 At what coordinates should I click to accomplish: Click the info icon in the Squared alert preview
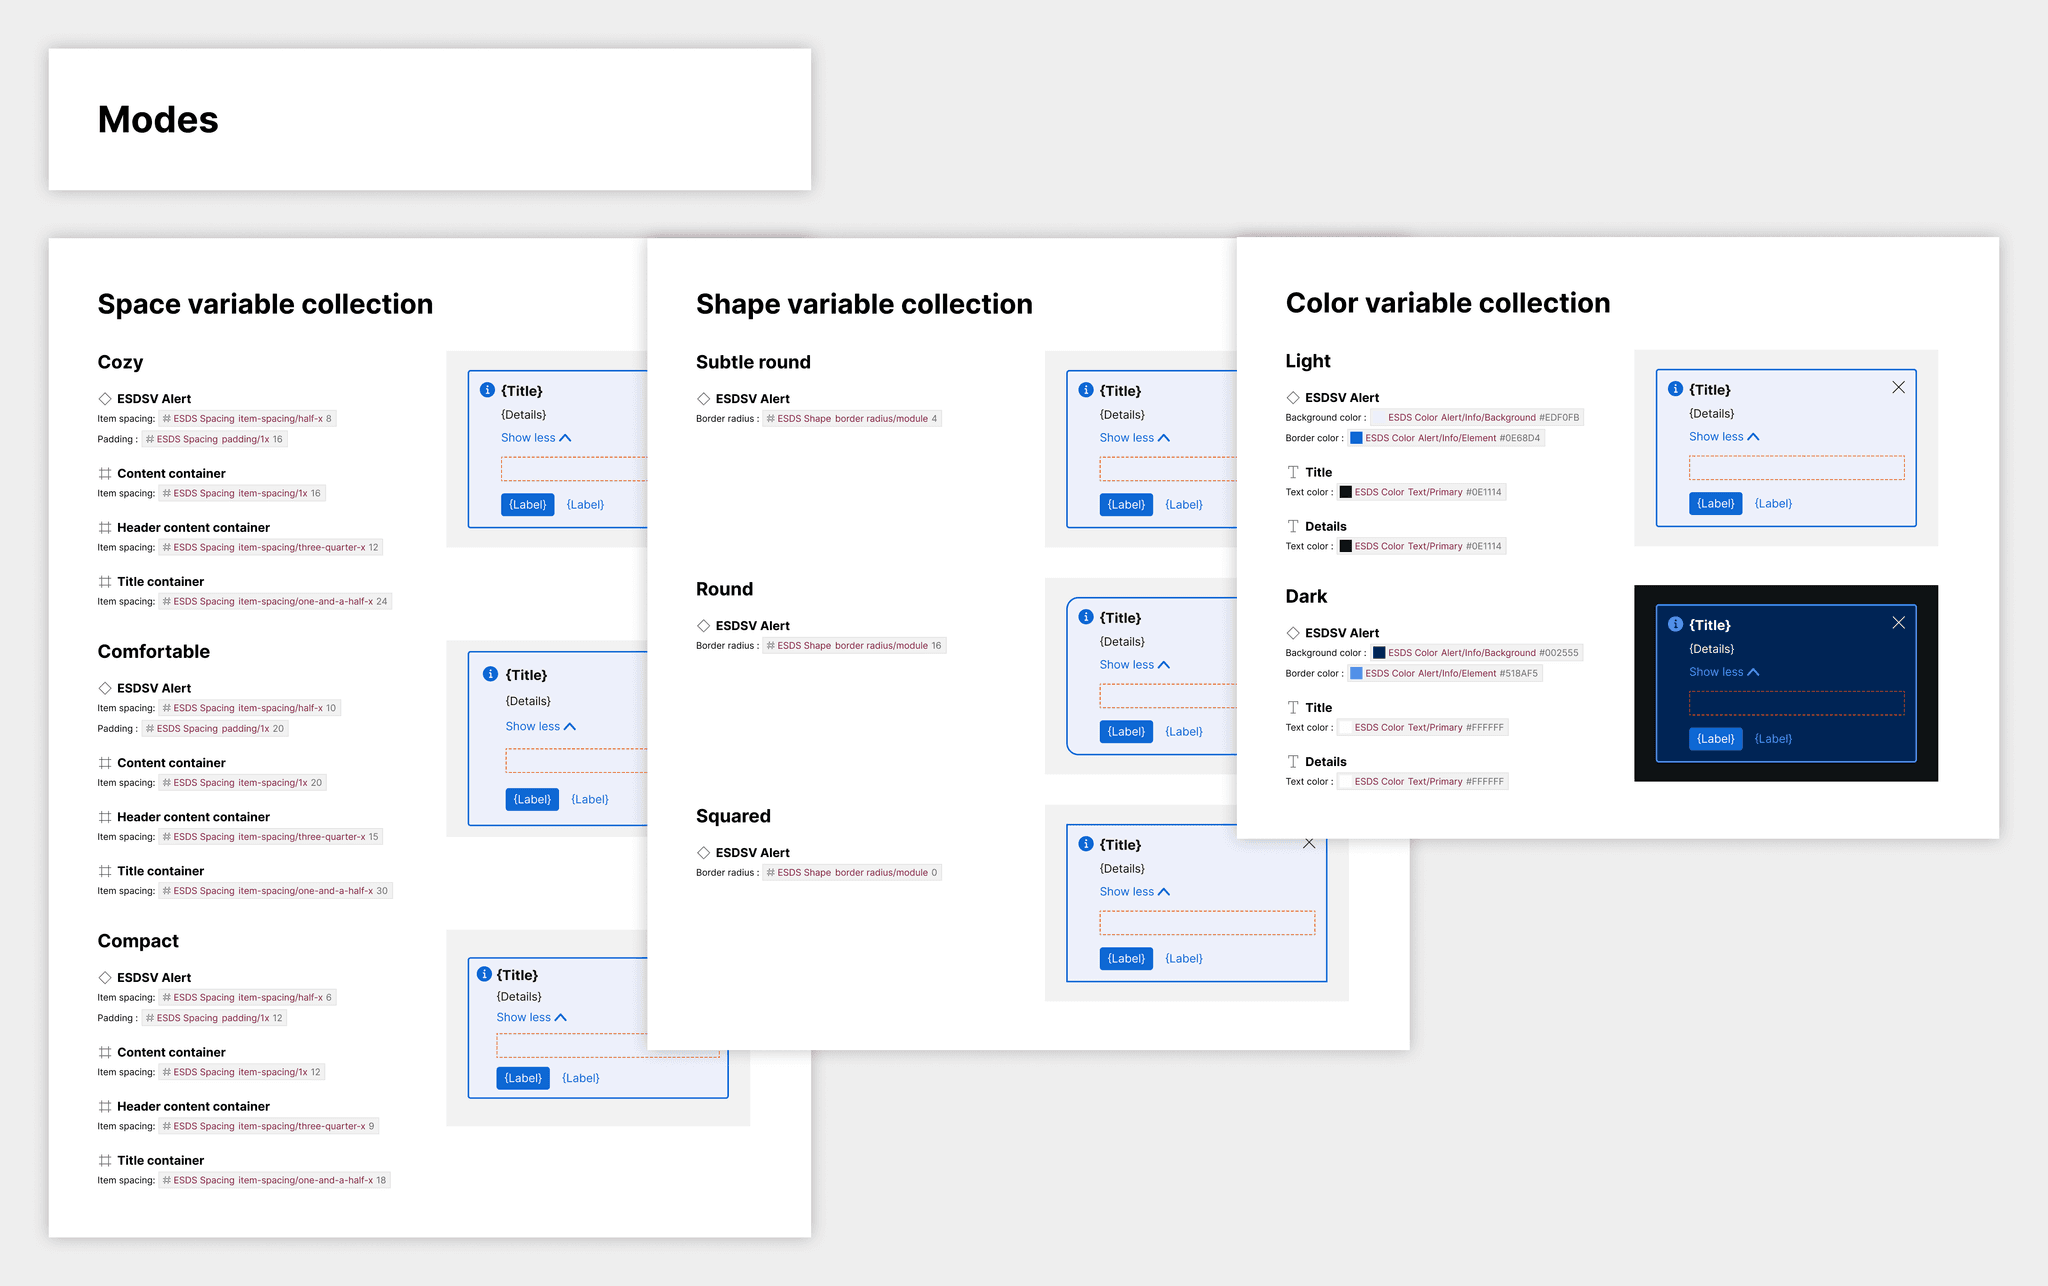click(1086, 843)
